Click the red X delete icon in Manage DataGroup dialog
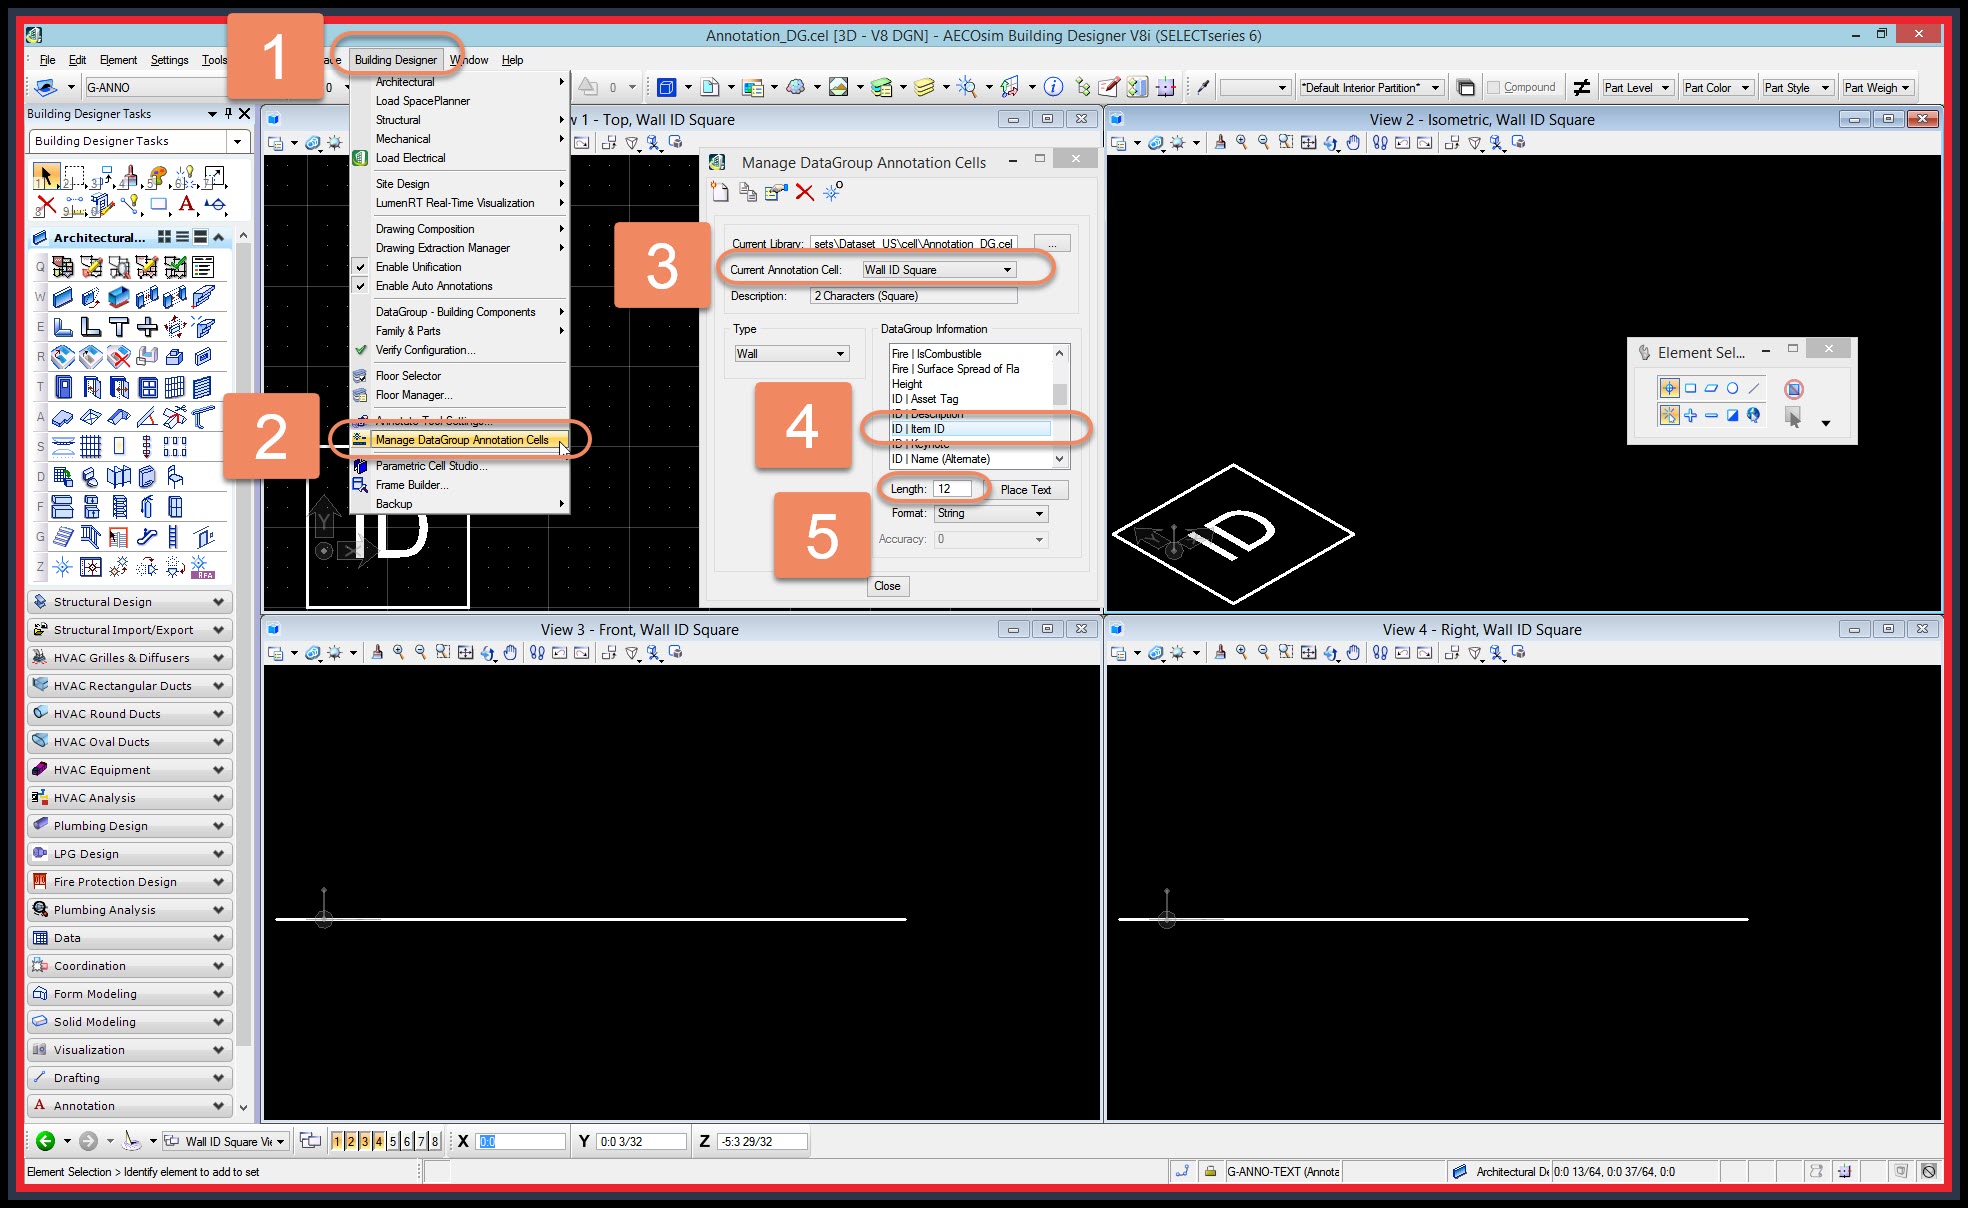The height and width of the screenshot is (1208, 1968). point(804,192)
